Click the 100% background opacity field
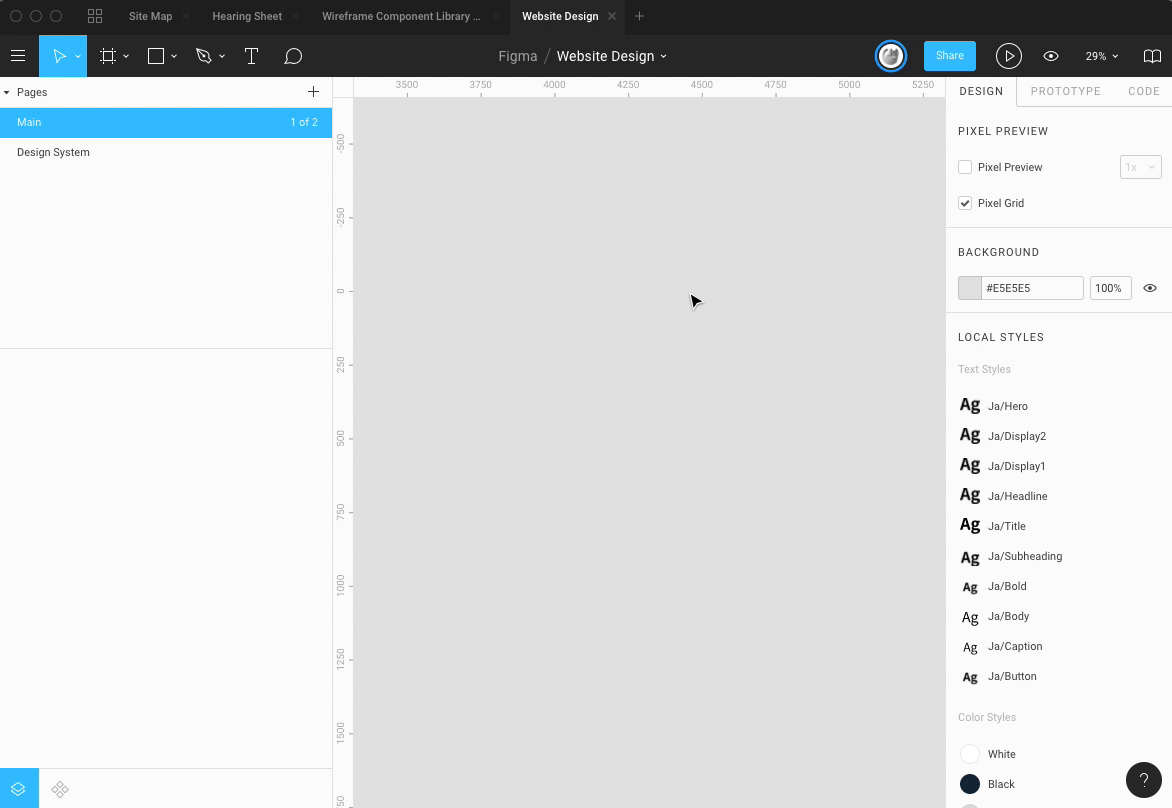 [1110, 288]
